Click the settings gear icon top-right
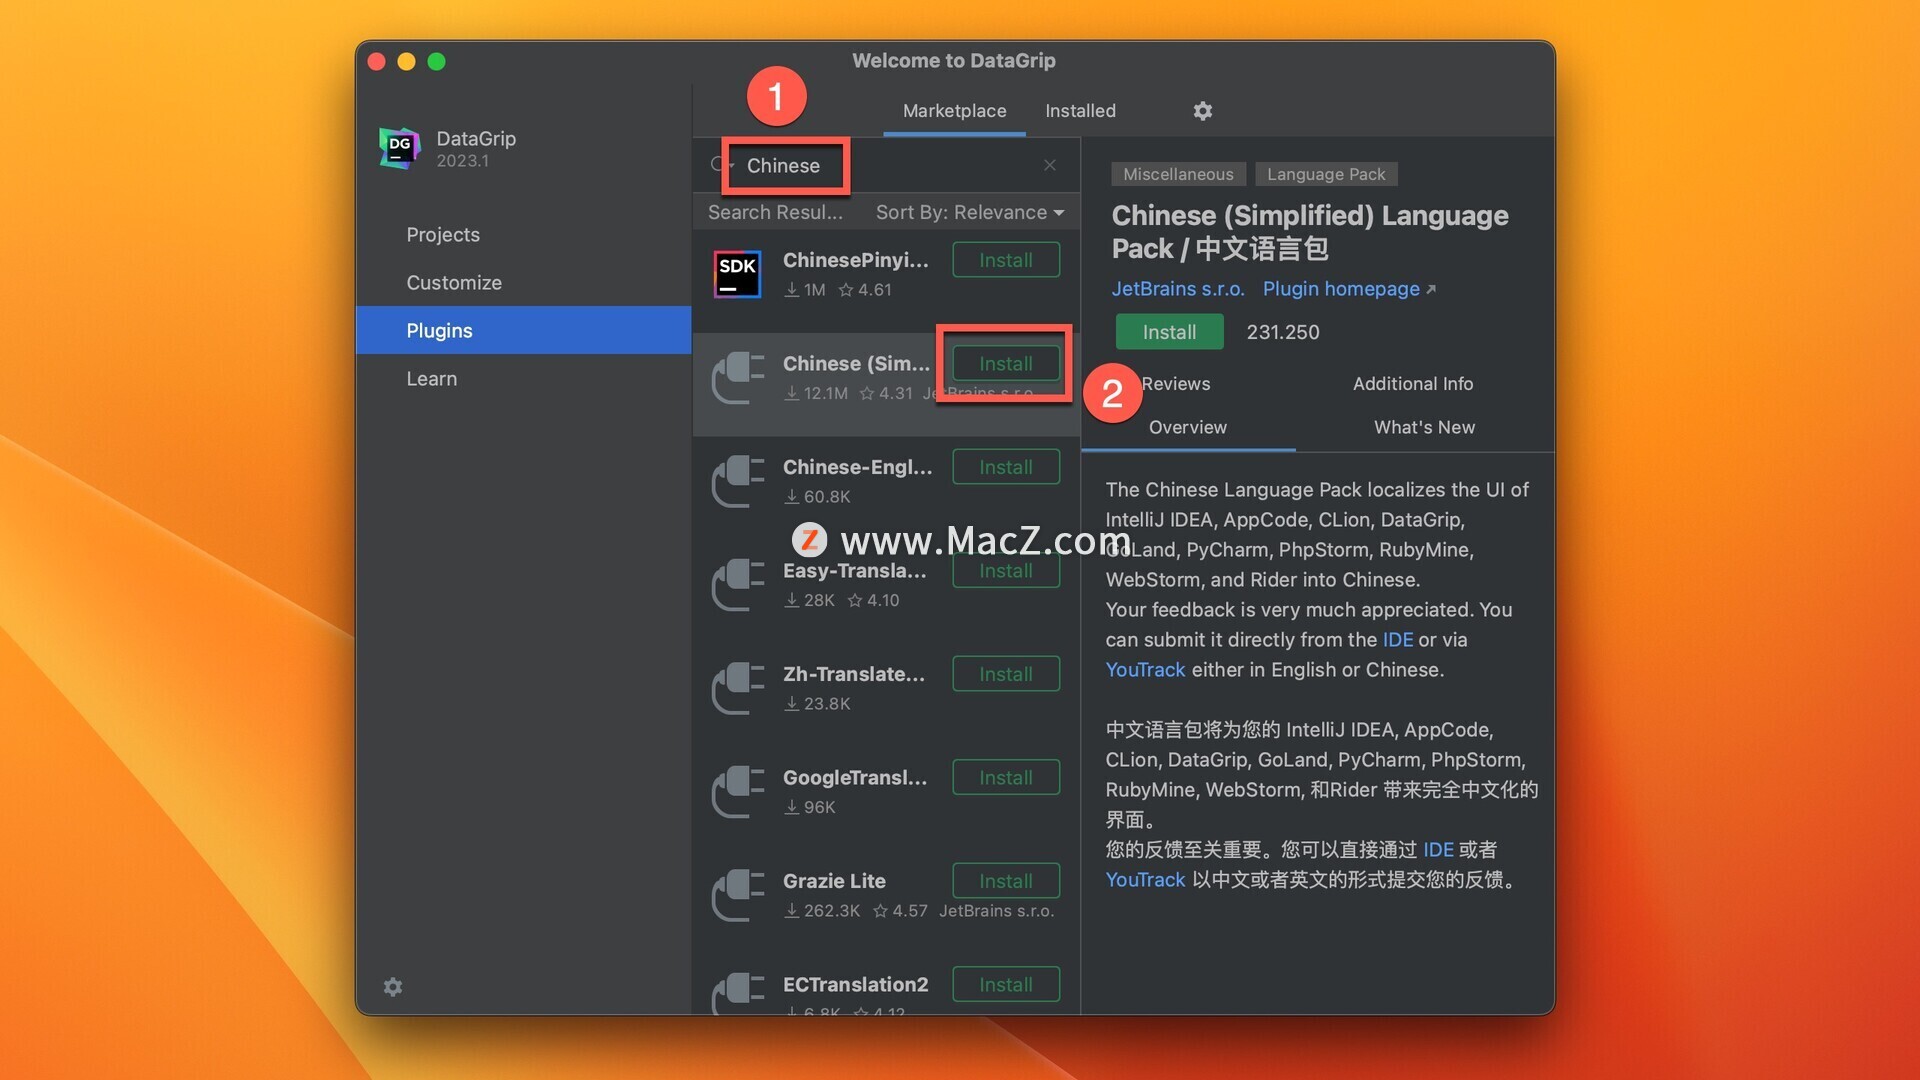This screenshot has height=1080, width=1920. [x=1203, y=111]
